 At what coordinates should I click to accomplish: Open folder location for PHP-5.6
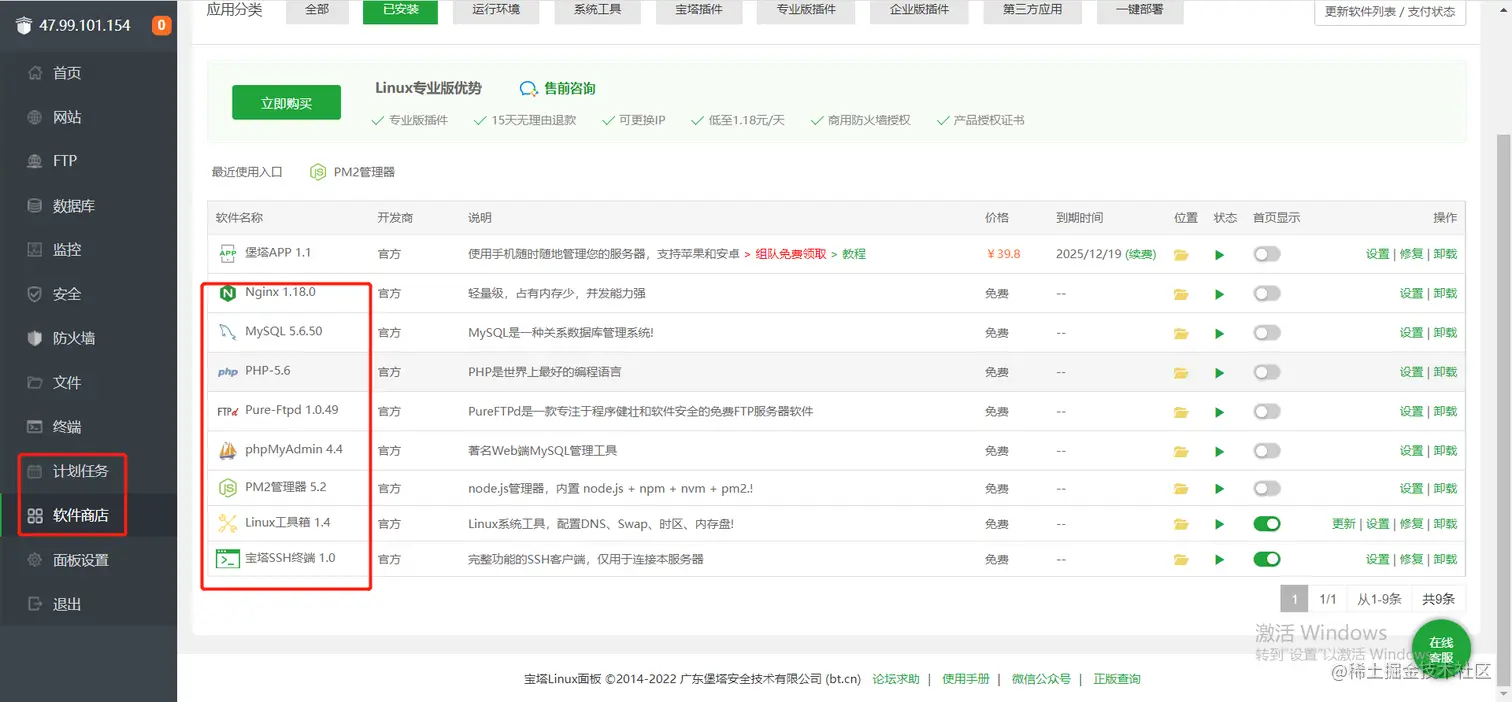[1181, 373]
